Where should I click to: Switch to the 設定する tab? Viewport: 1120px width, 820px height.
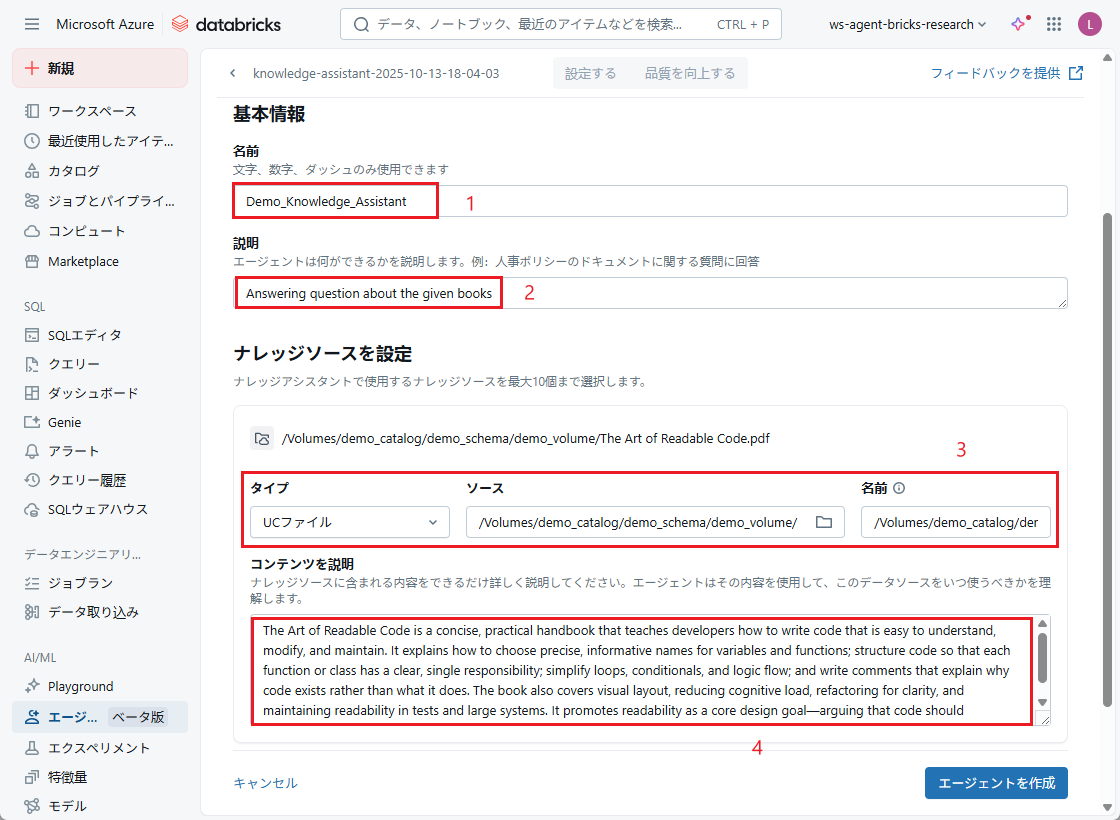[590, 73]
